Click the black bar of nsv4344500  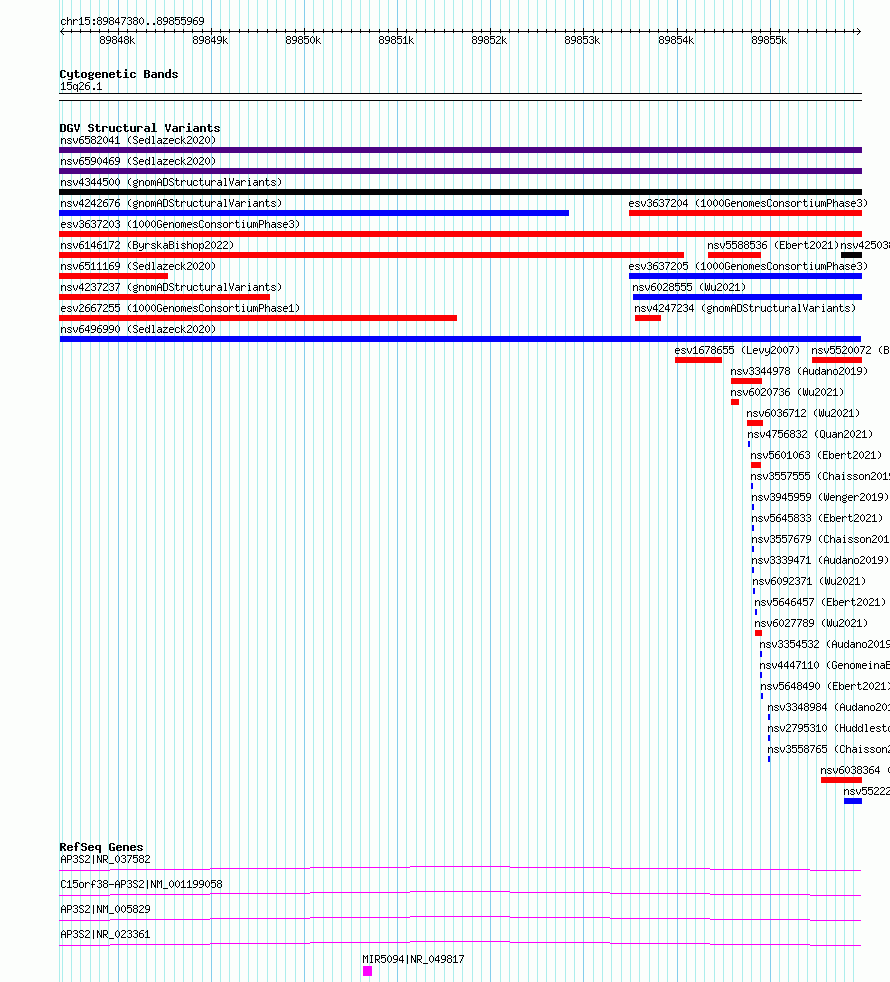(x=460, y=192)
